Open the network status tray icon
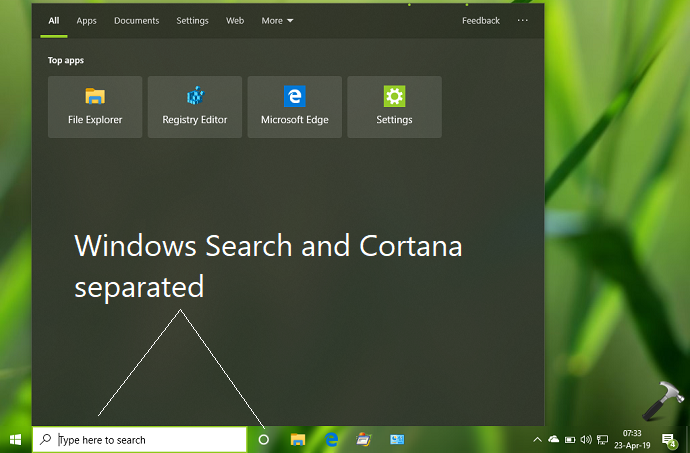This screenshot has height=453, width=690. [x=602, y=439]
